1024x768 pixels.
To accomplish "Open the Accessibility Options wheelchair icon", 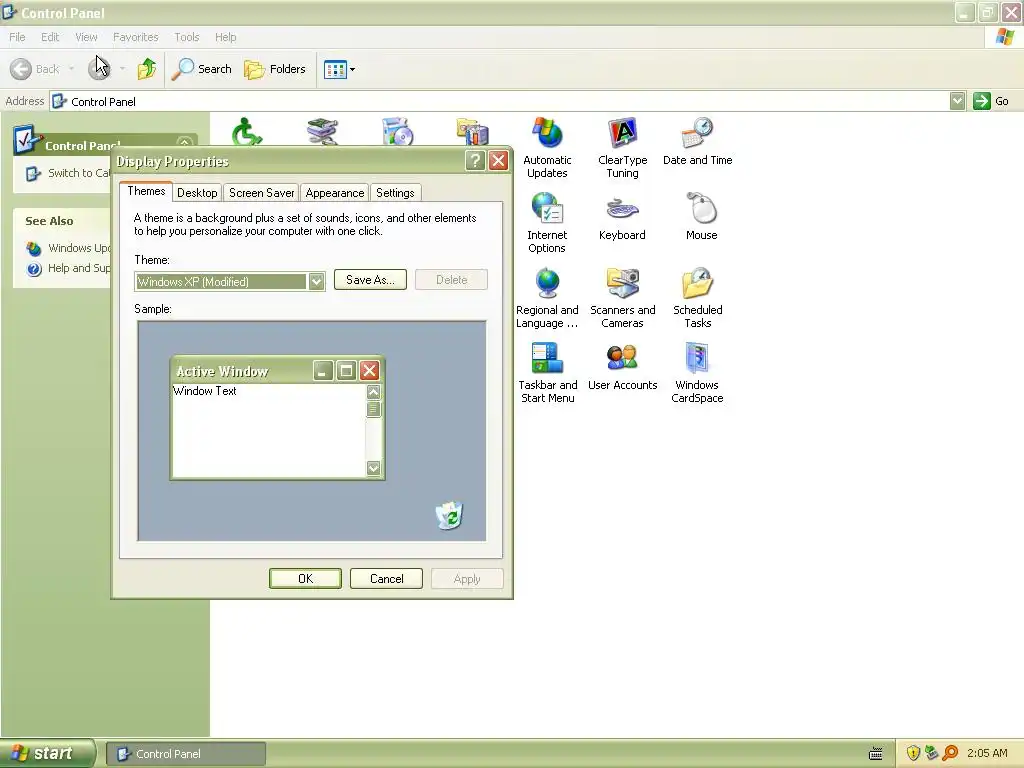I will (247, 131).
